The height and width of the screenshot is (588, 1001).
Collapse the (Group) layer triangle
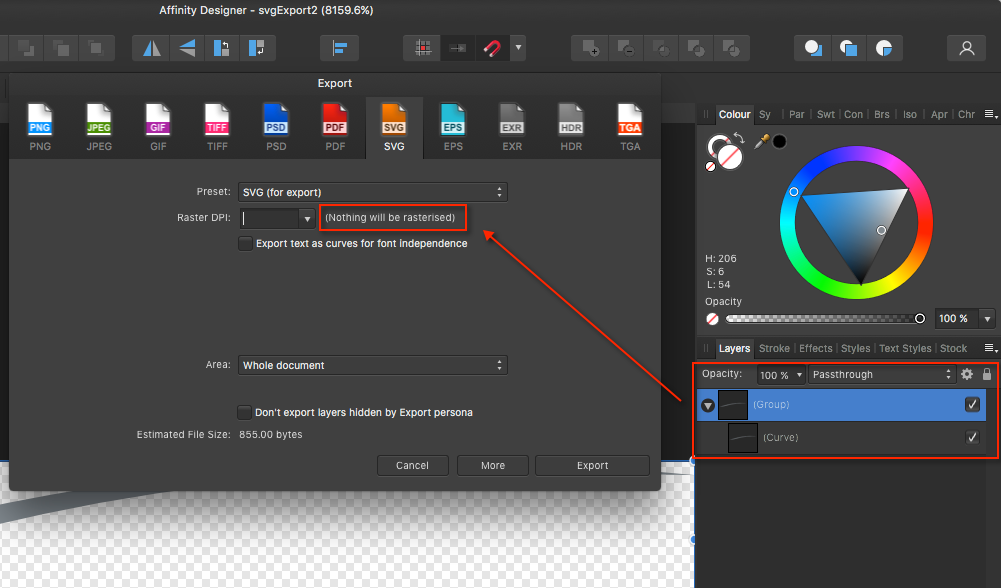pyautogui.click(x=707, y=405)
